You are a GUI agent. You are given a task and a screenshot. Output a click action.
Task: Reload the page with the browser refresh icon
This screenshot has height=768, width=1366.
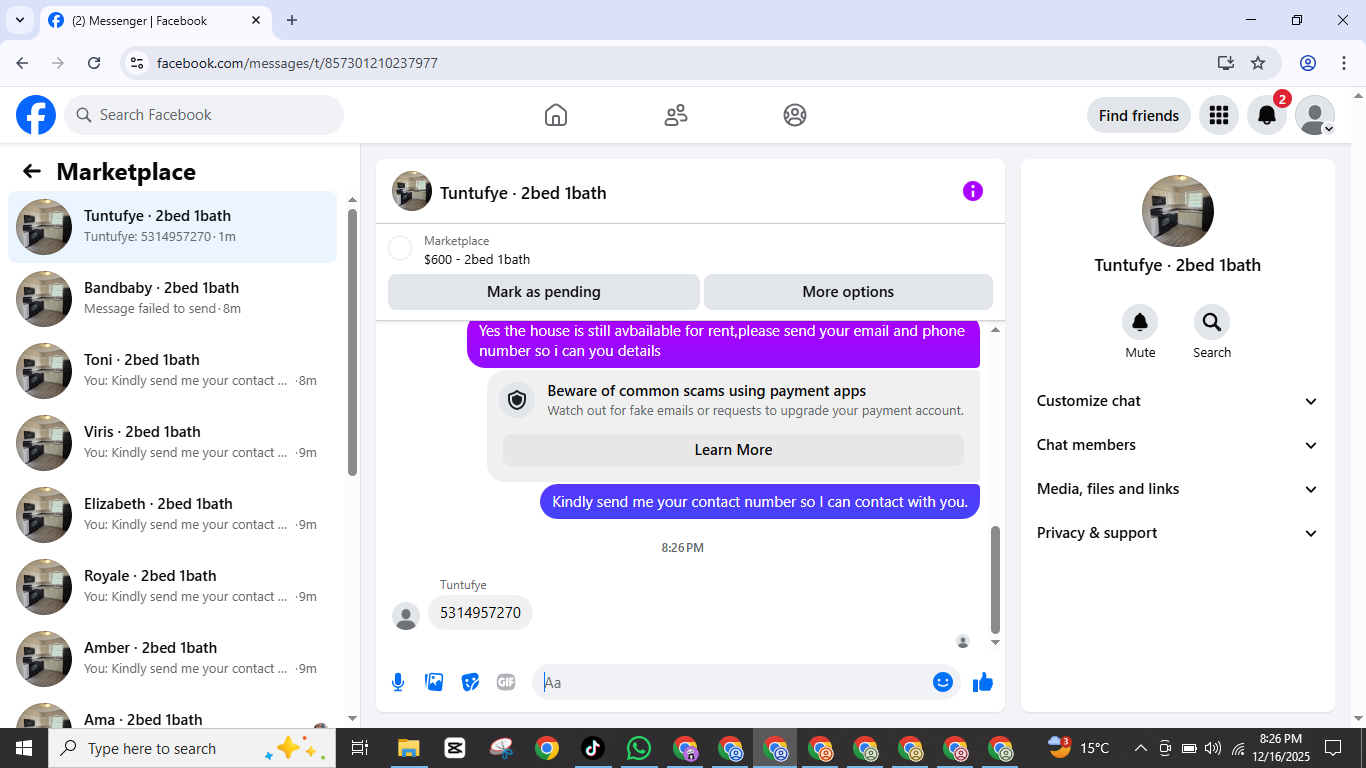point(94,63)
